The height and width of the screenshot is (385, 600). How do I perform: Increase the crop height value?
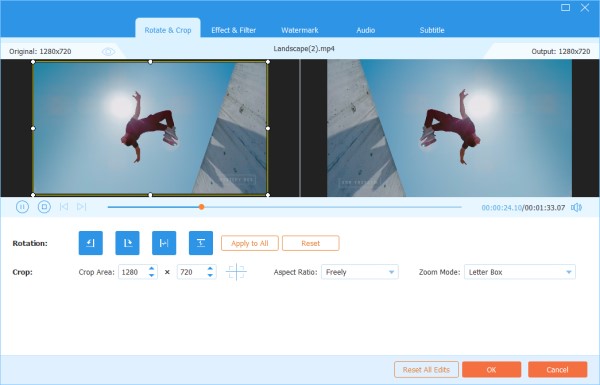tap(210, 269)
